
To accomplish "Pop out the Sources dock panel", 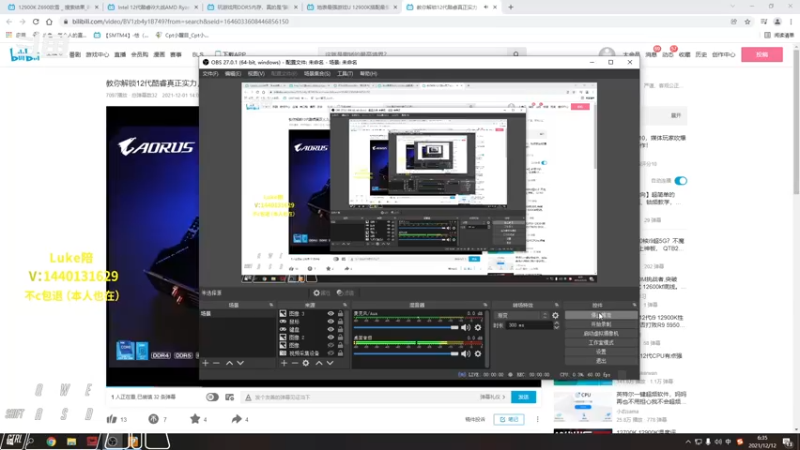I will pyautogui.click(x=345, y=305).
